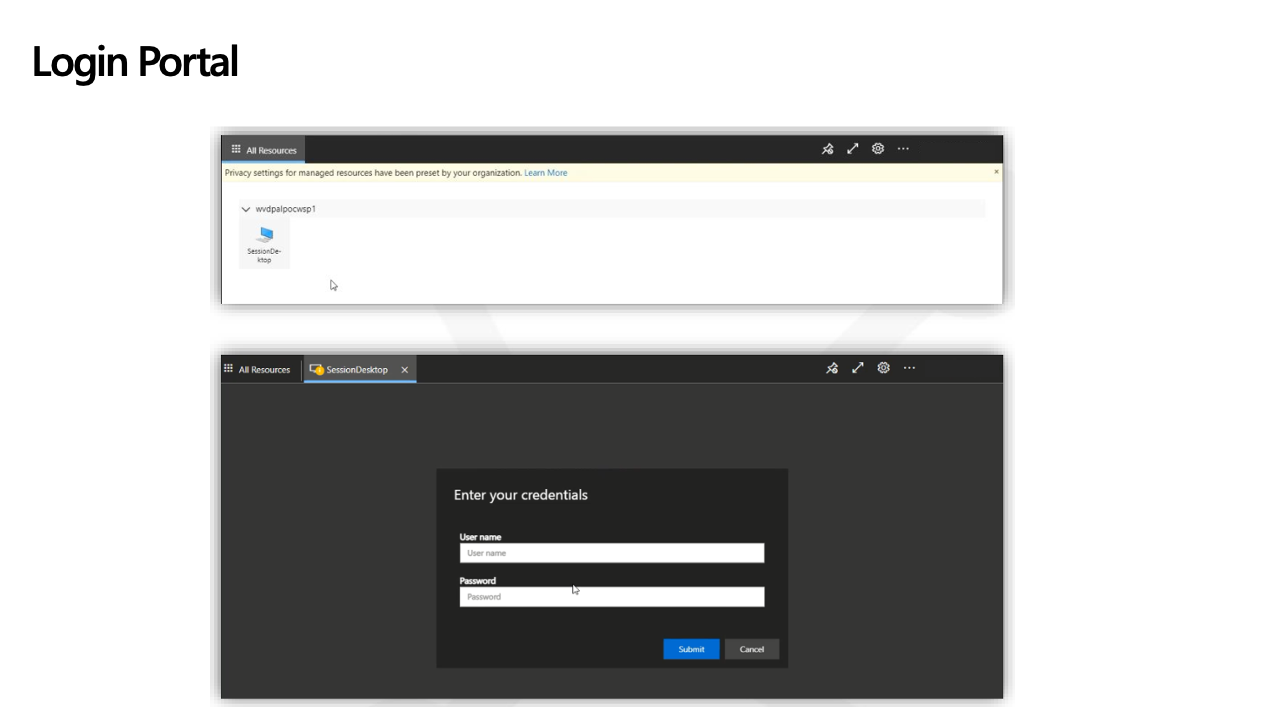
Task: Collapse the wvdpalpocwsp1 workspace group
Action: [246, 209]
